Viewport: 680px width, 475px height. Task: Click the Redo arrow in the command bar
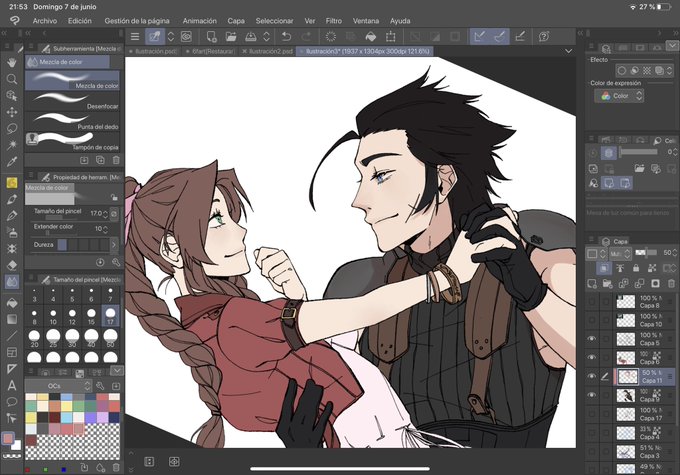306,36
